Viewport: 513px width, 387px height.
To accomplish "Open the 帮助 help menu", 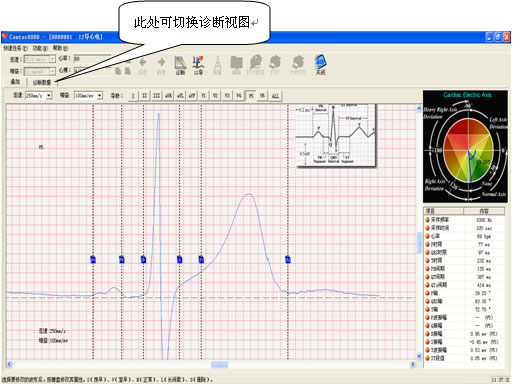I will (60, 48).
